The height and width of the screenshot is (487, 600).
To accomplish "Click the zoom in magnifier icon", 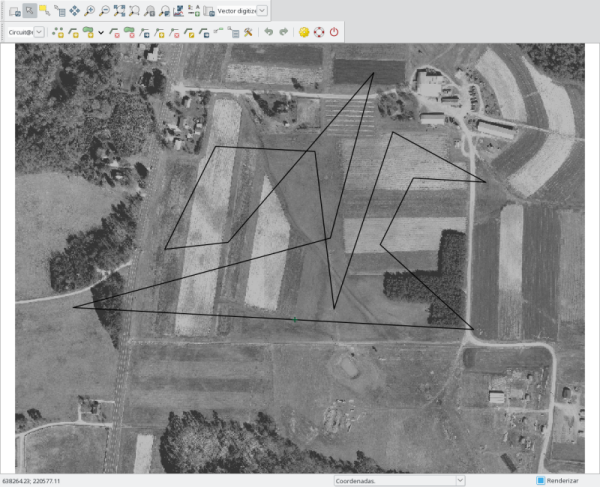I will click(90, 10).
